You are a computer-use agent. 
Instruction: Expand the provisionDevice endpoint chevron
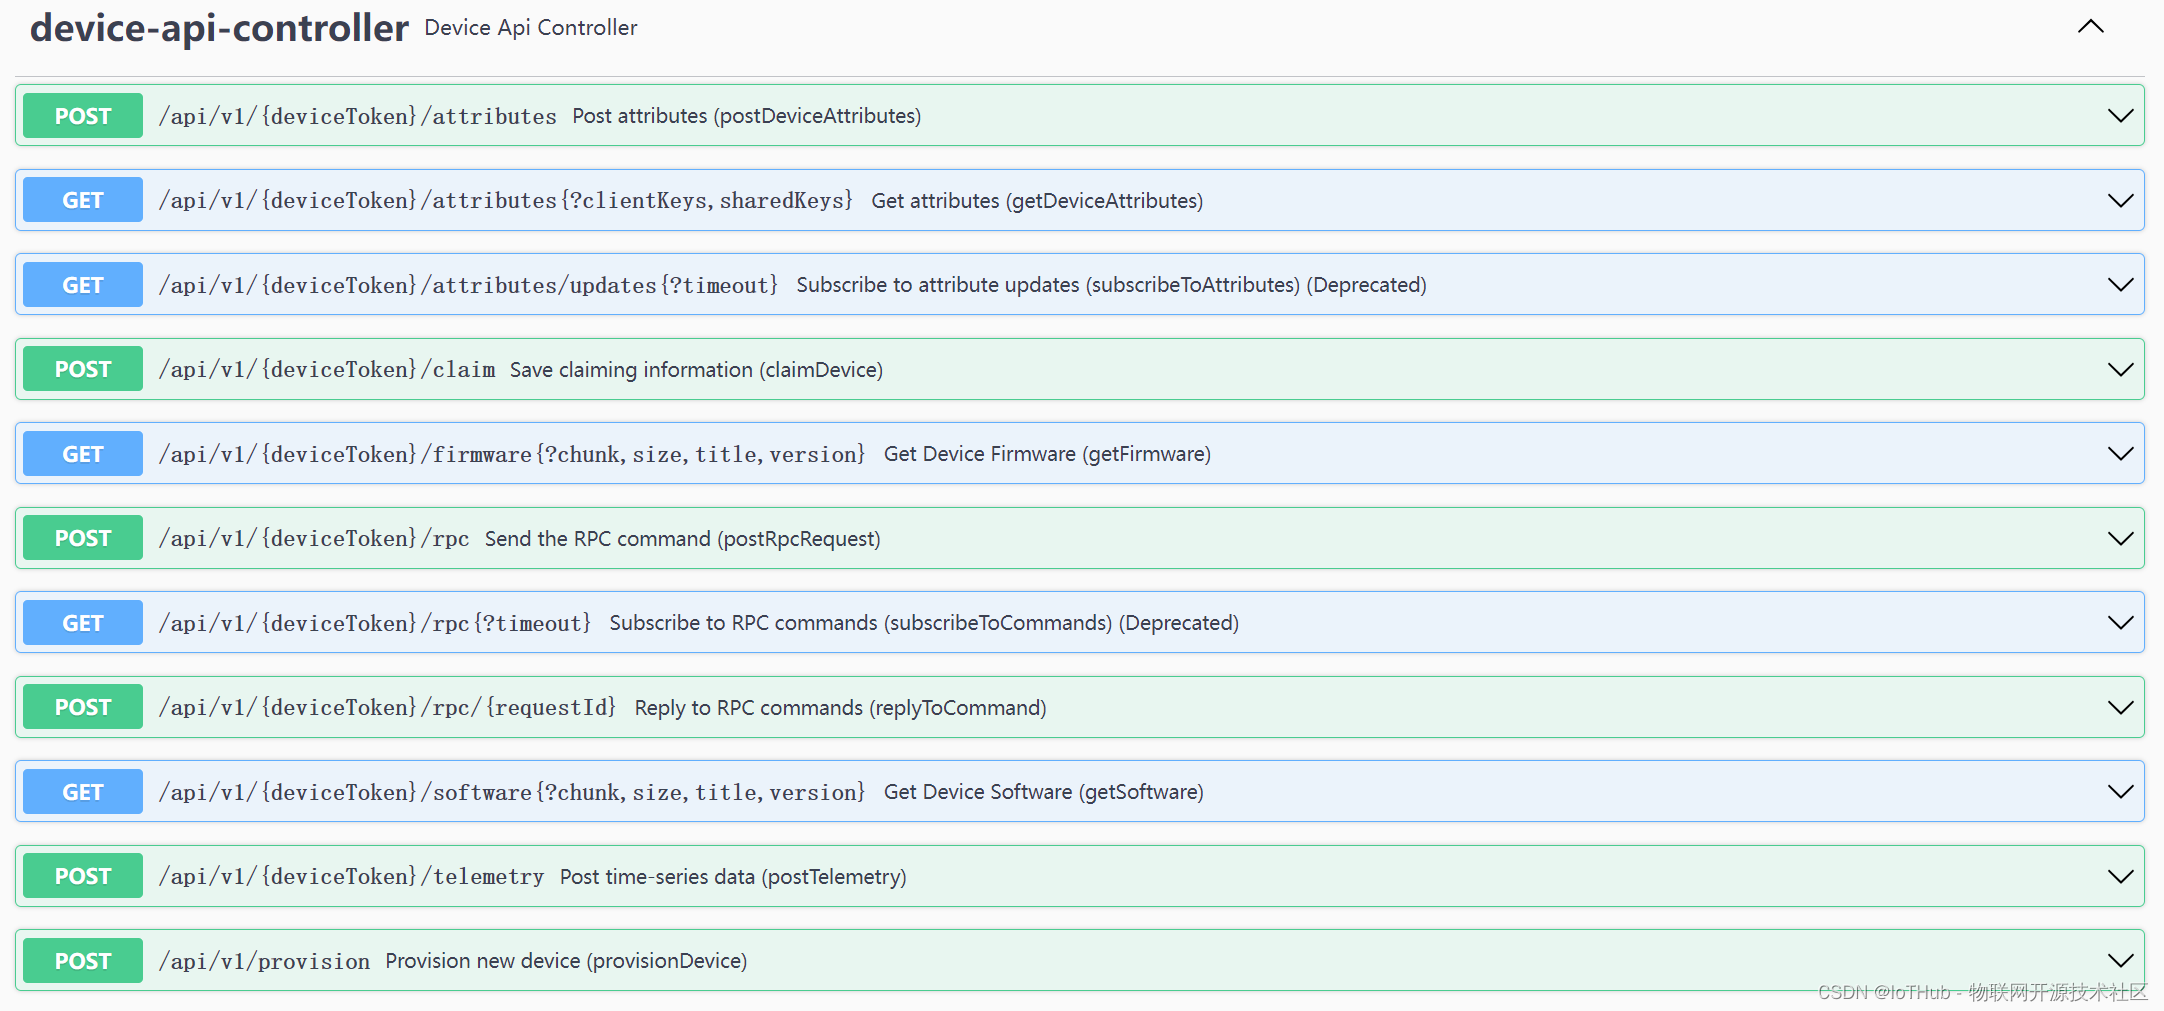(x=2120, y=961)
